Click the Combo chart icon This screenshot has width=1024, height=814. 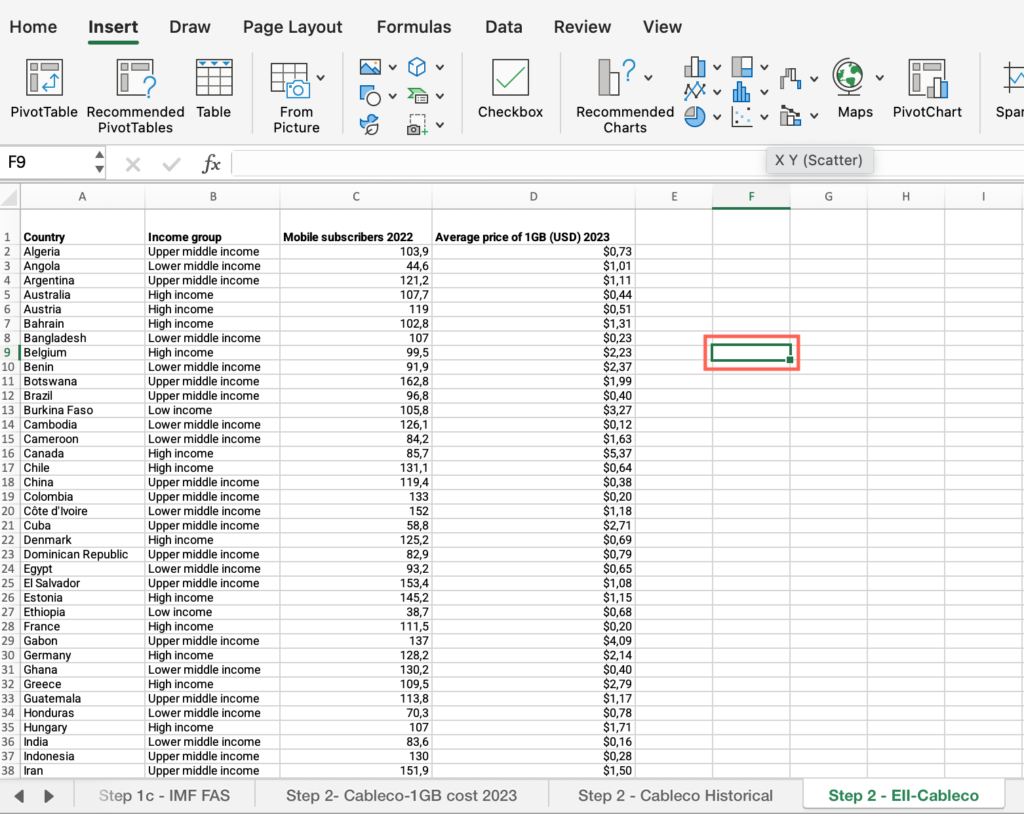tap(790, 116)
